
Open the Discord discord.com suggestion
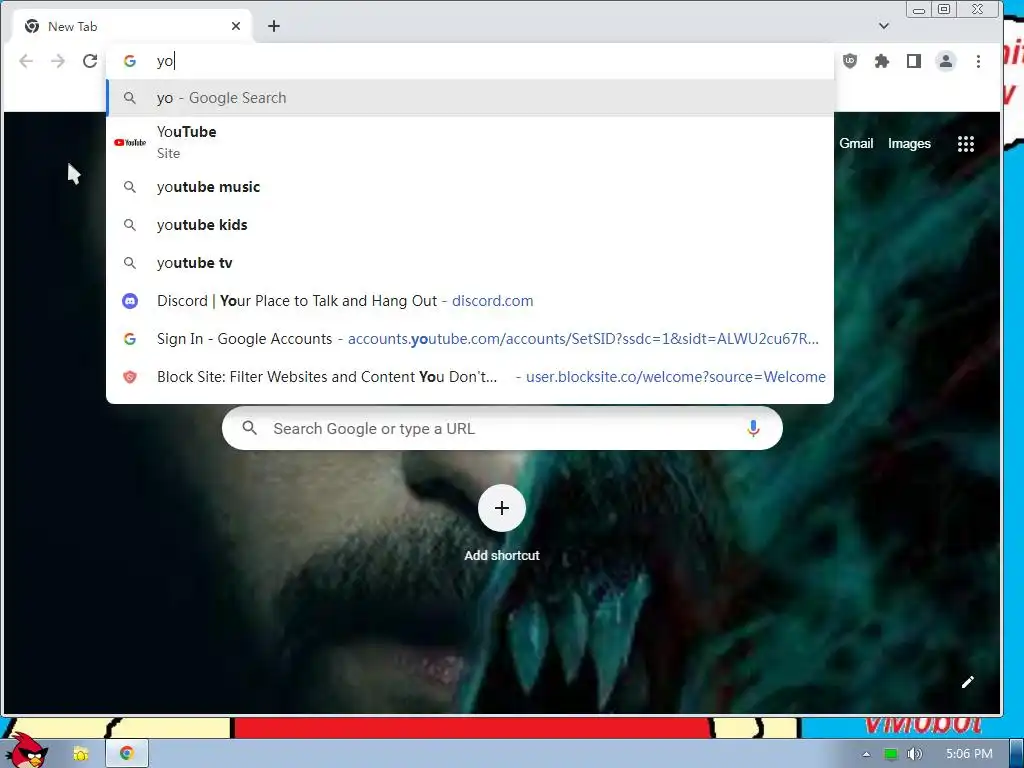[470, 300]
